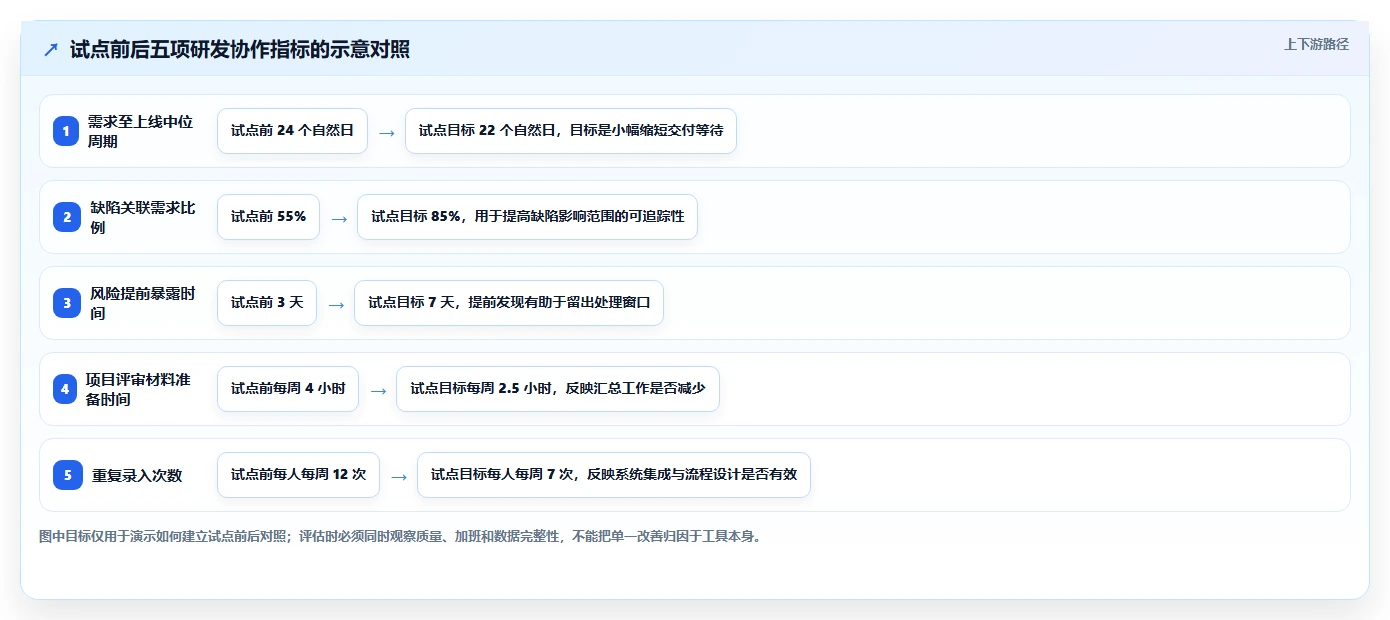Click number badge 5 for 重复录入次数
The height and width of the screenshot is (620, 1390).
pos(68,475)
